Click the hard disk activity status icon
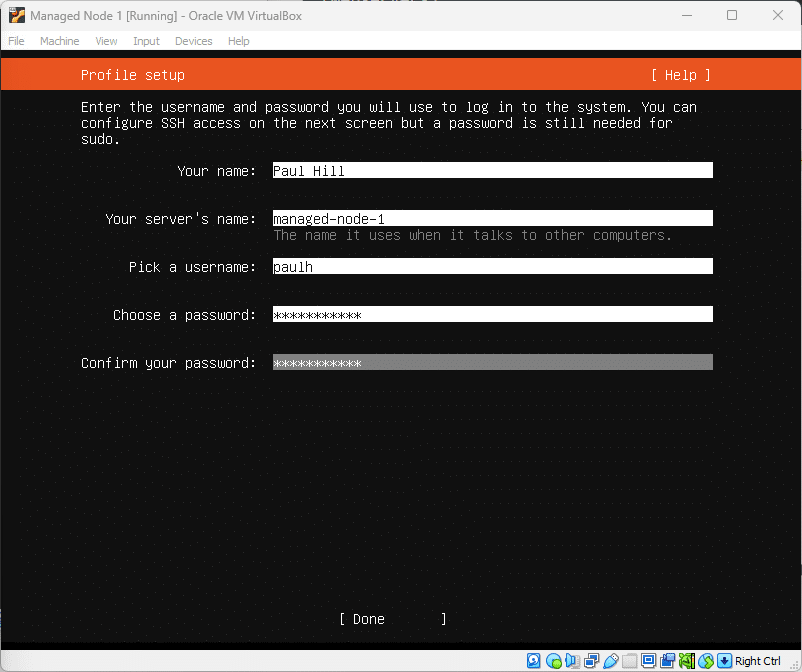The image size is (802, 672). tap(534, 661)
